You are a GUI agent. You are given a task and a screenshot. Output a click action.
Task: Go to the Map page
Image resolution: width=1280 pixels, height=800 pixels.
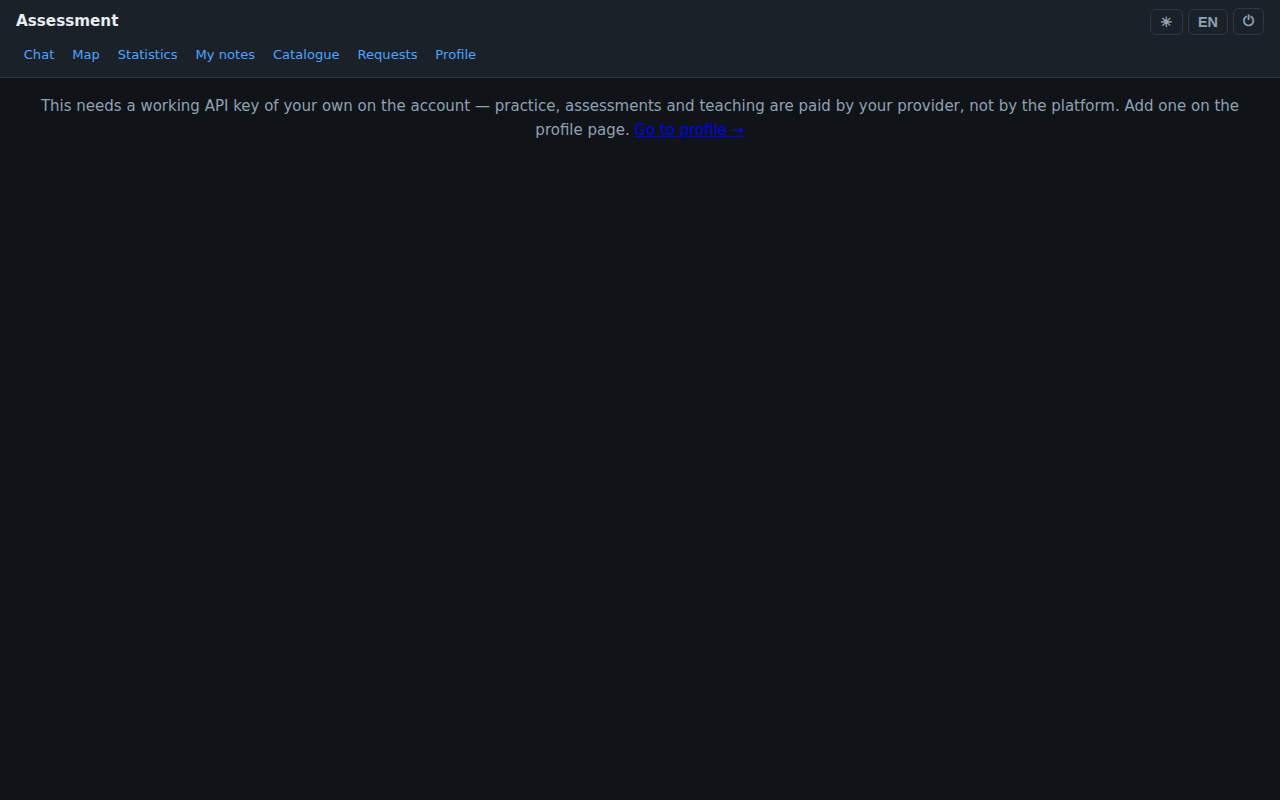86,55
